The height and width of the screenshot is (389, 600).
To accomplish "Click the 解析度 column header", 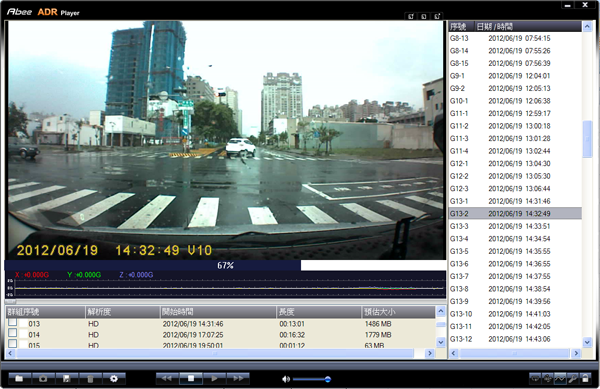I will (122, 312).
